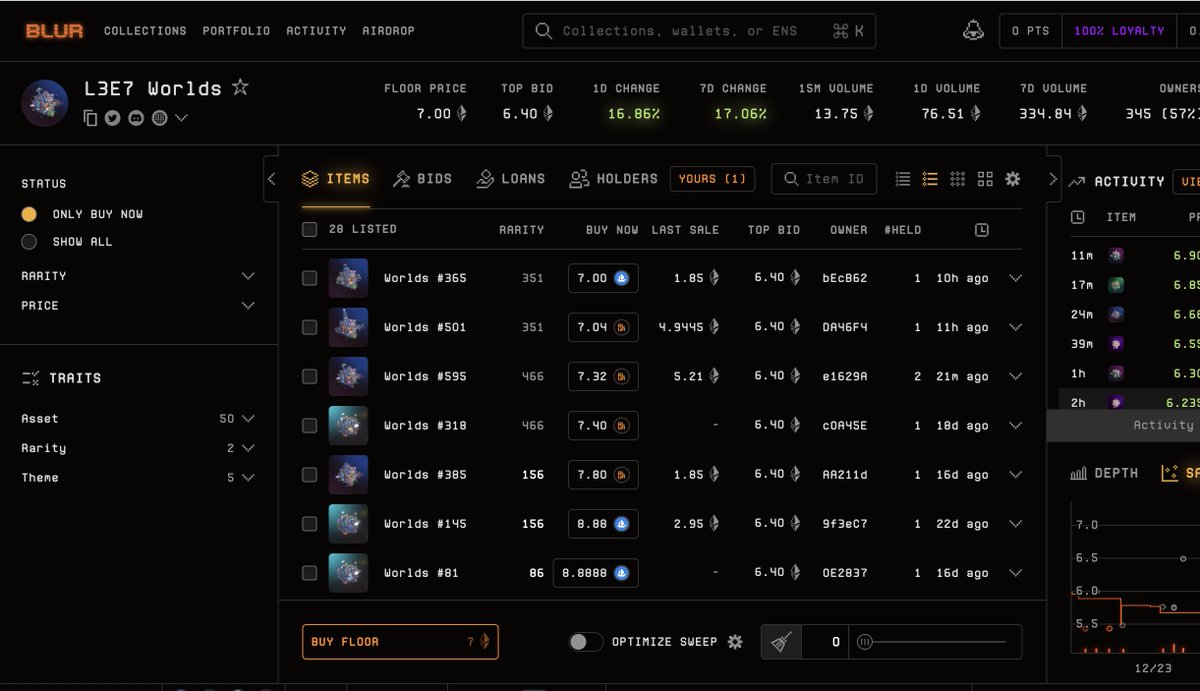This screenshot has width=1200, height=691.
Task: Open COLLECTIONS in top navigation
Action: tap(146, 31)
